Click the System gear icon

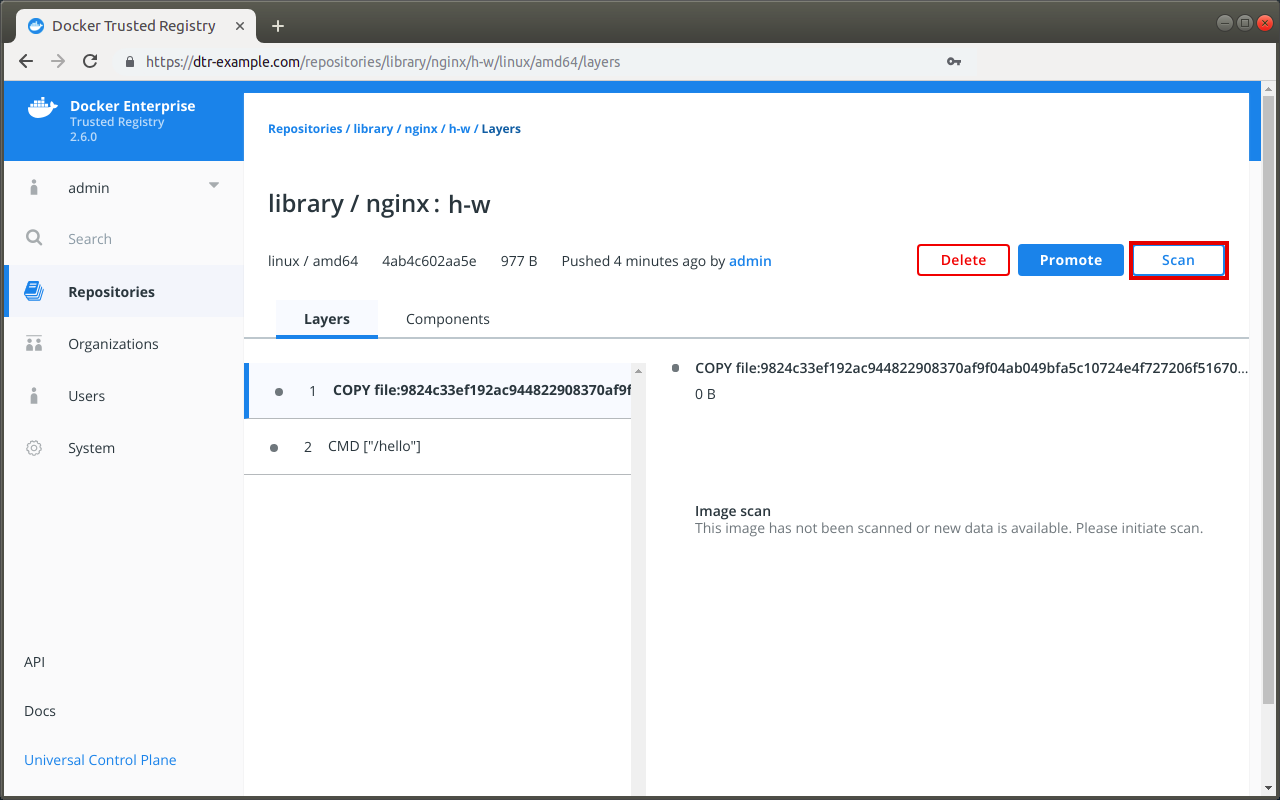point(34,448)
